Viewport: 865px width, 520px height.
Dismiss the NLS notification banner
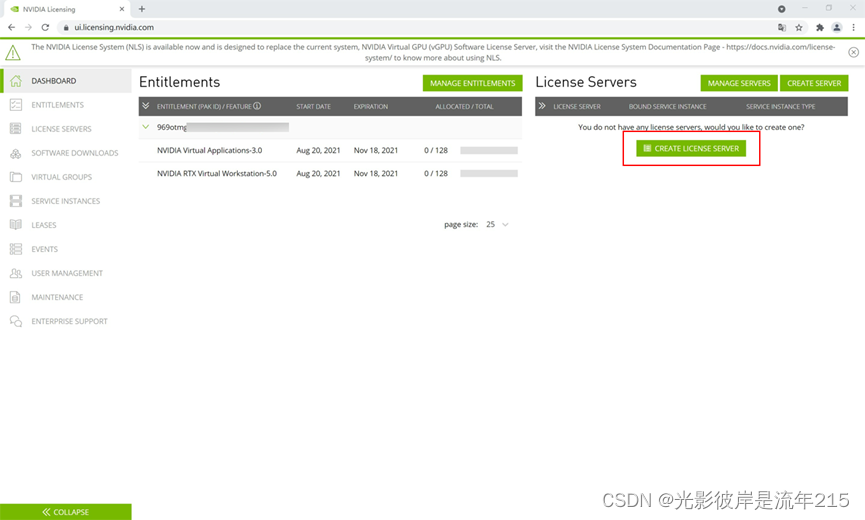853,52
